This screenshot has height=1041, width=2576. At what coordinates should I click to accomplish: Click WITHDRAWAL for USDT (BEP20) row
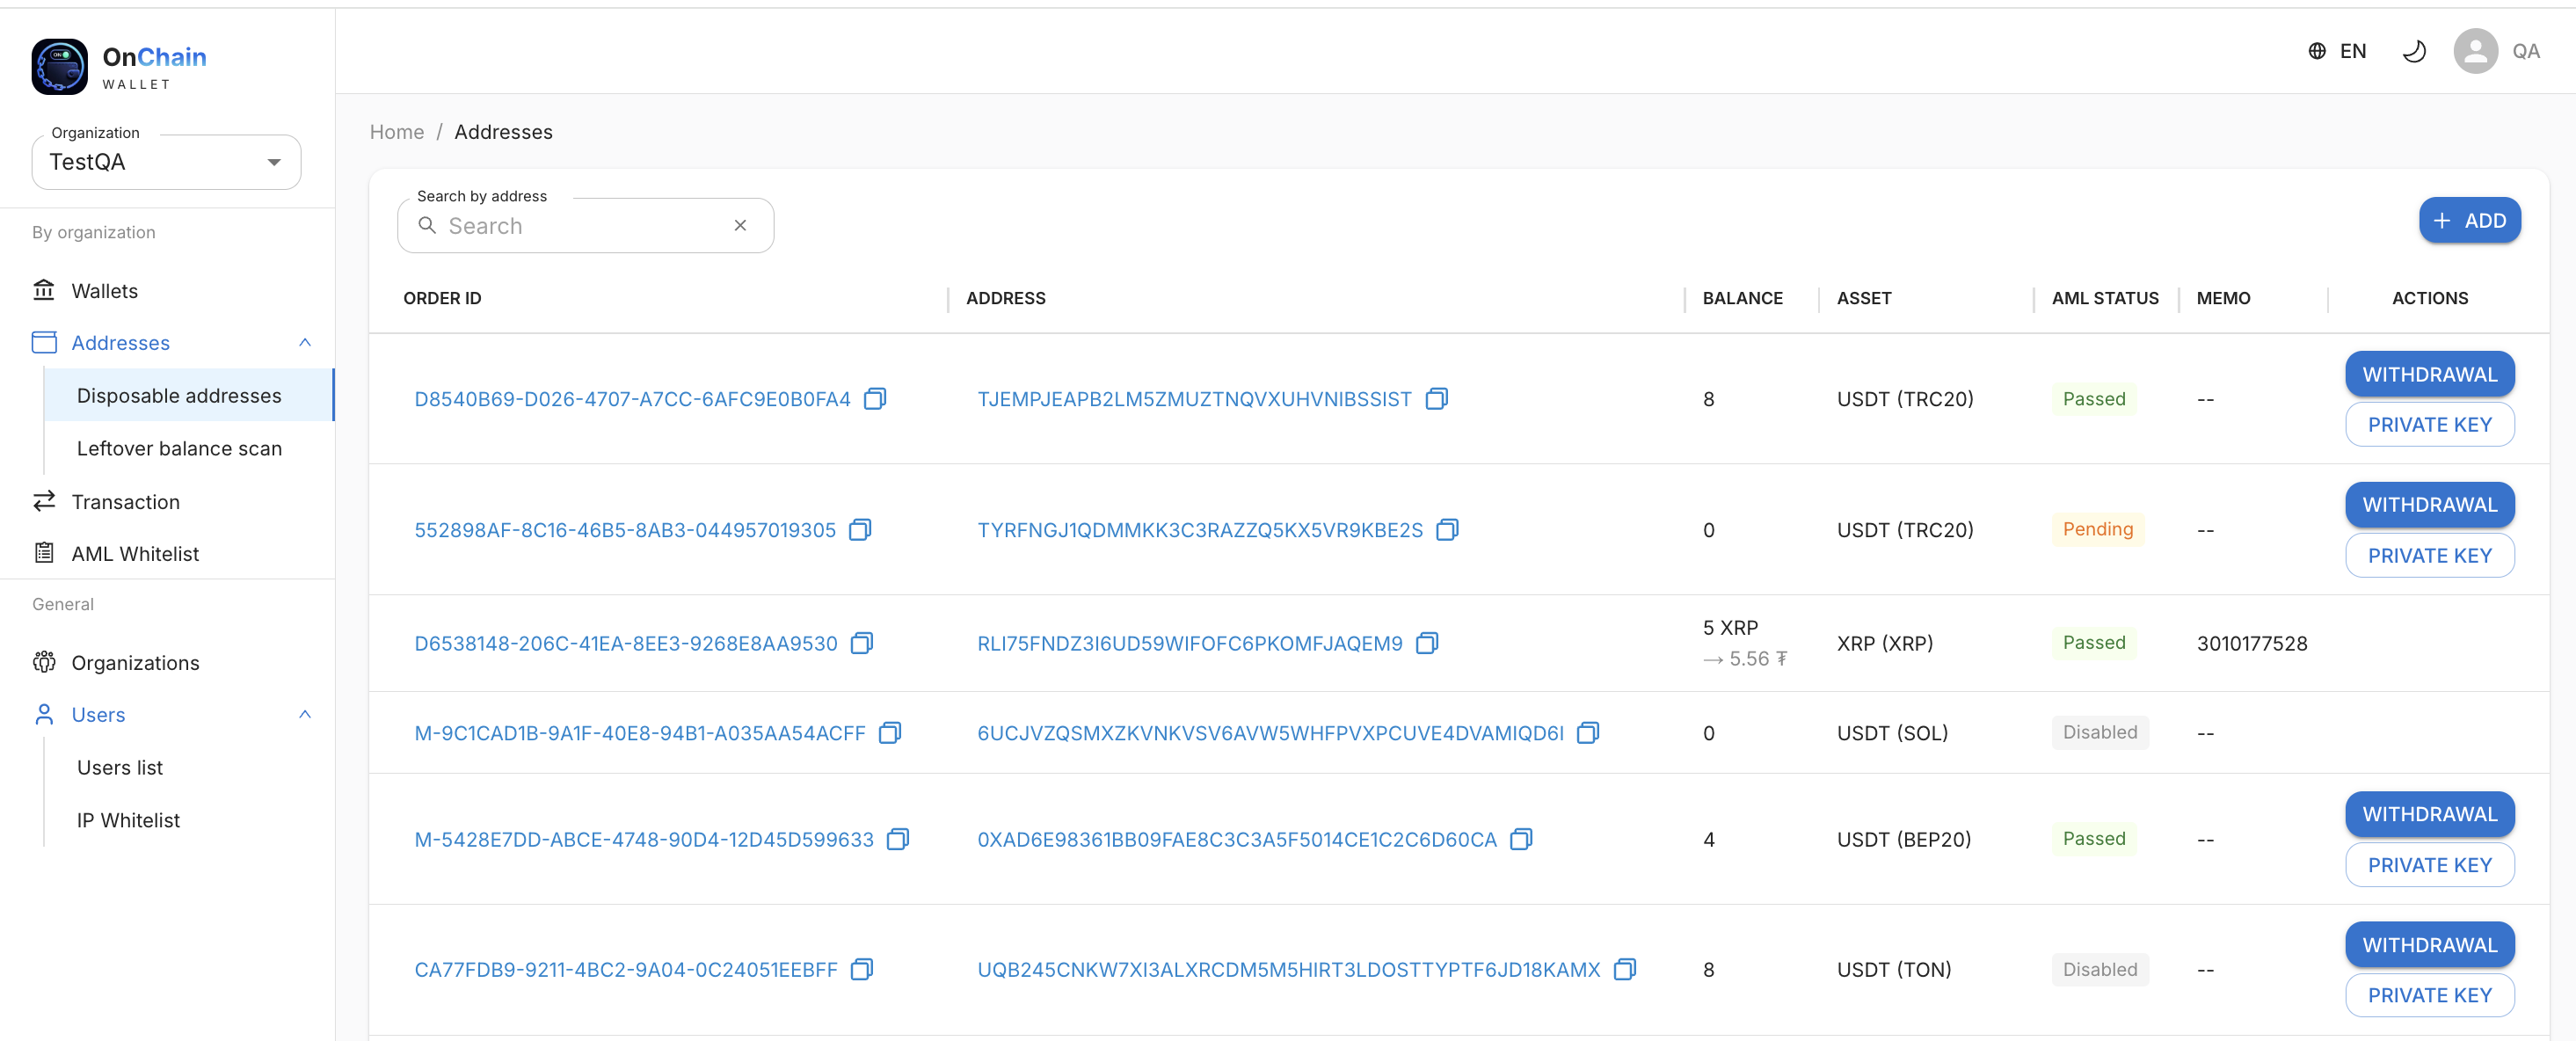pos(2429,814)
